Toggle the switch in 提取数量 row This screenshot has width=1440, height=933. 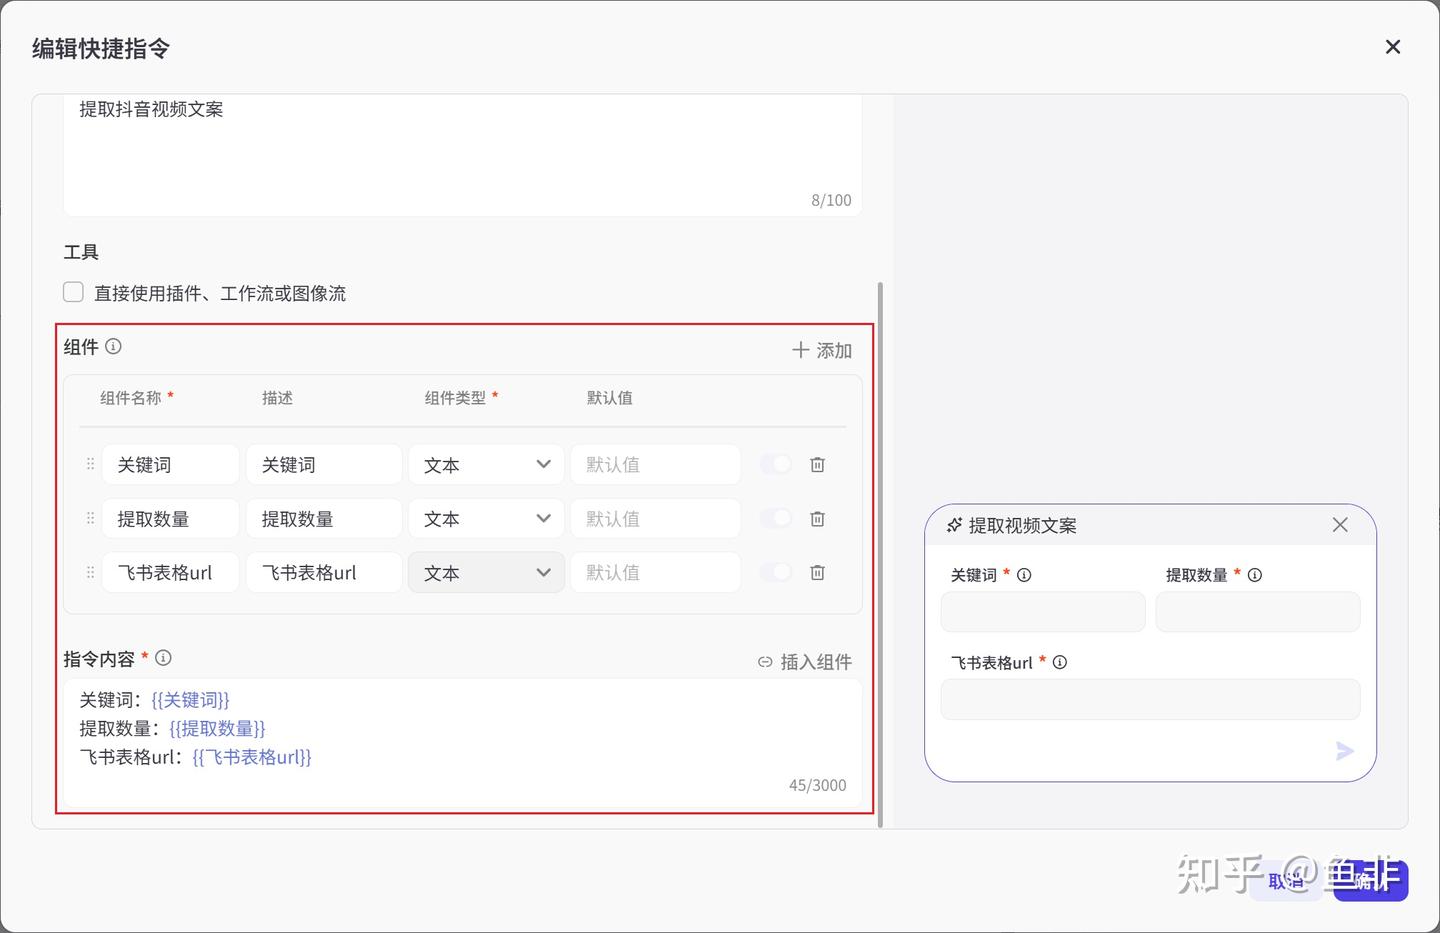pyautogui.click(x=775, y=518)
